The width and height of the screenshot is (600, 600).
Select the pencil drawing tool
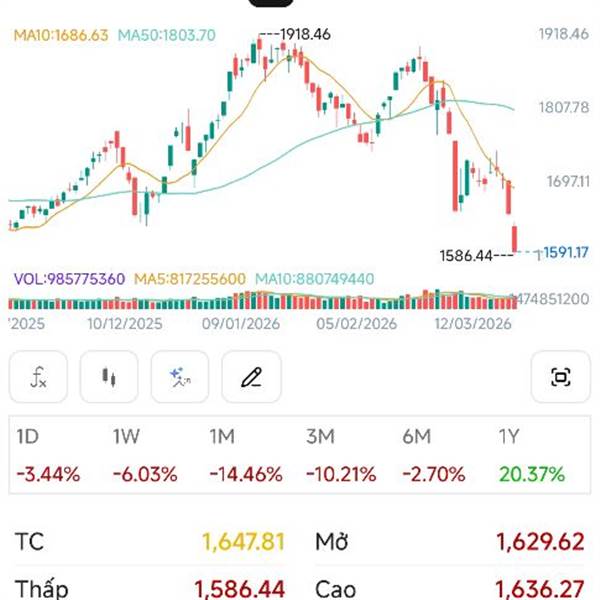click(251, 377)
